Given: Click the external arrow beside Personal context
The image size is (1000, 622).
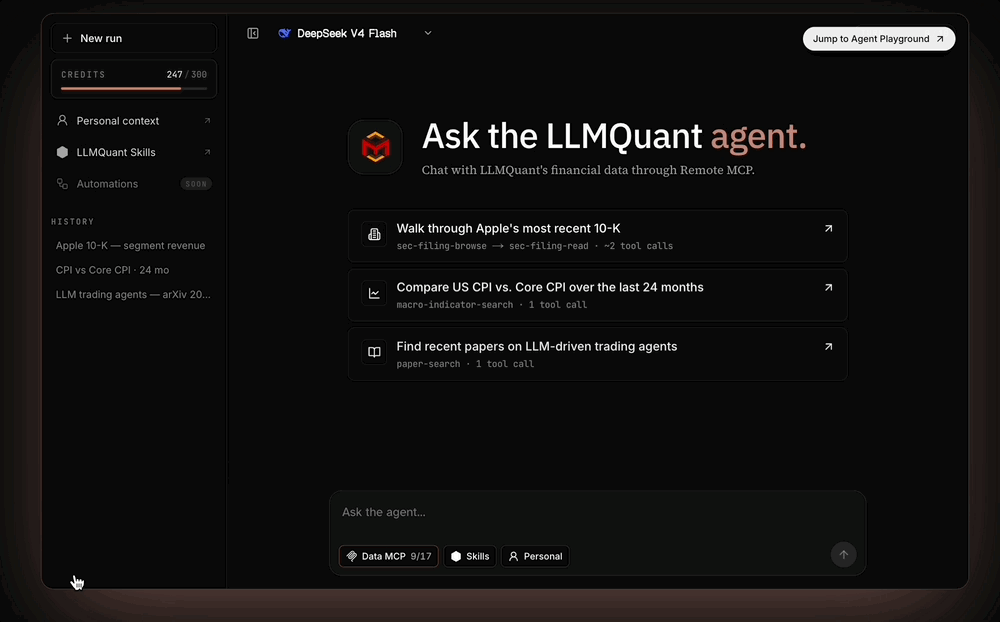Looking at the screenshot, I should 207,121.
